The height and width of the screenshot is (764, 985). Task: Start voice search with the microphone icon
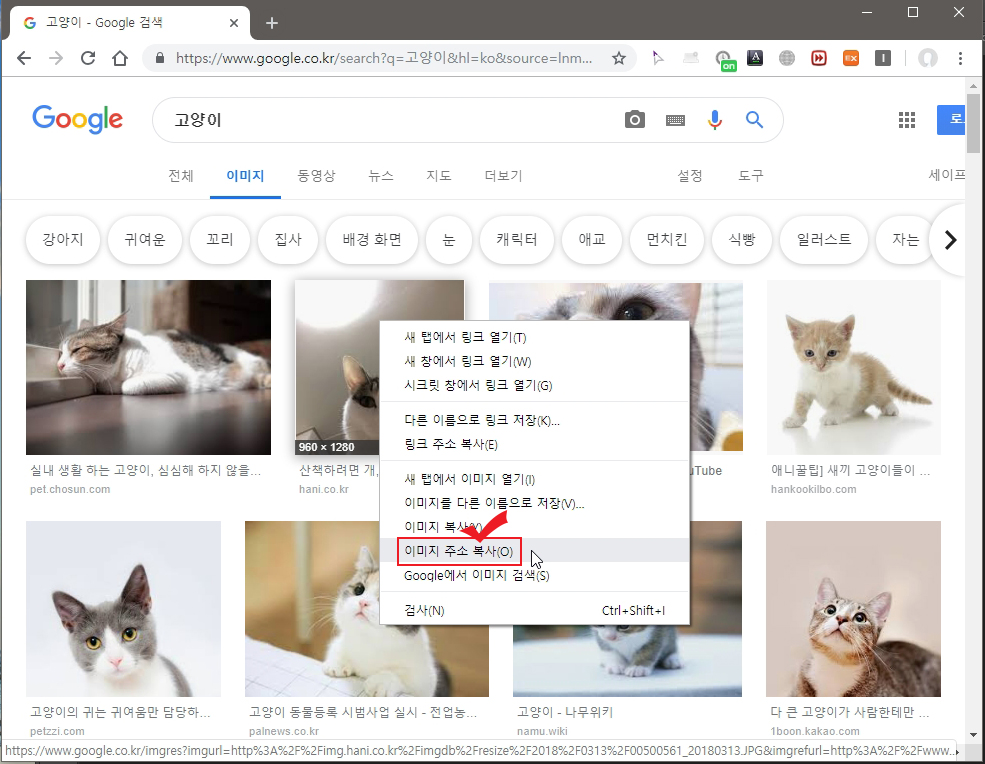point(715,119)
